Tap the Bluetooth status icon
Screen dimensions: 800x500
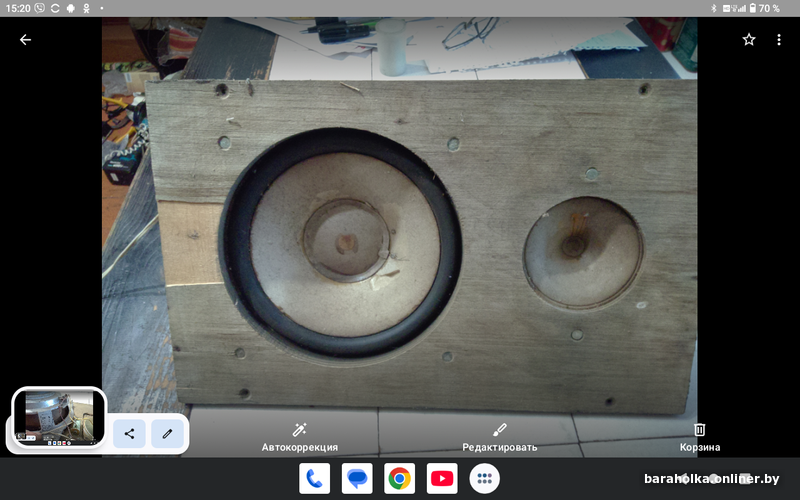tap(714, 8)
